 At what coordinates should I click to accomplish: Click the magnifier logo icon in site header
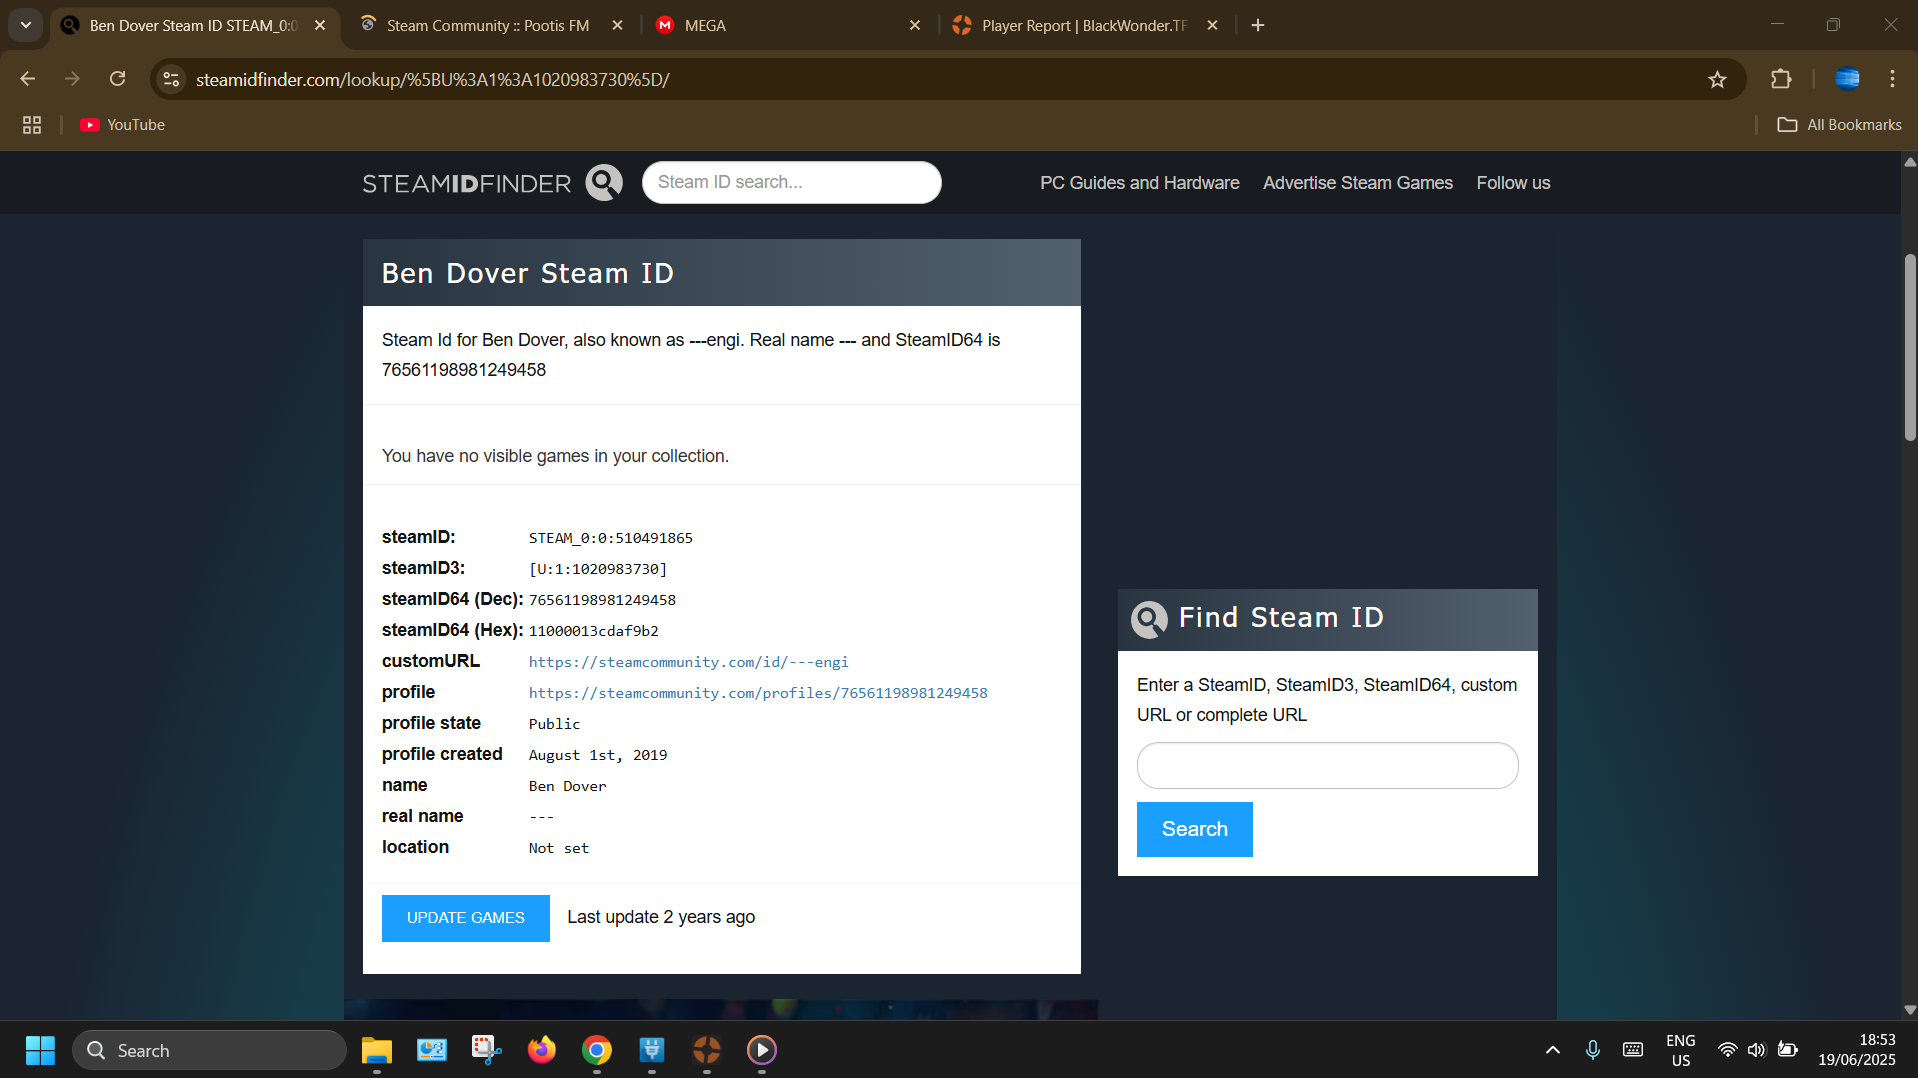604,183
